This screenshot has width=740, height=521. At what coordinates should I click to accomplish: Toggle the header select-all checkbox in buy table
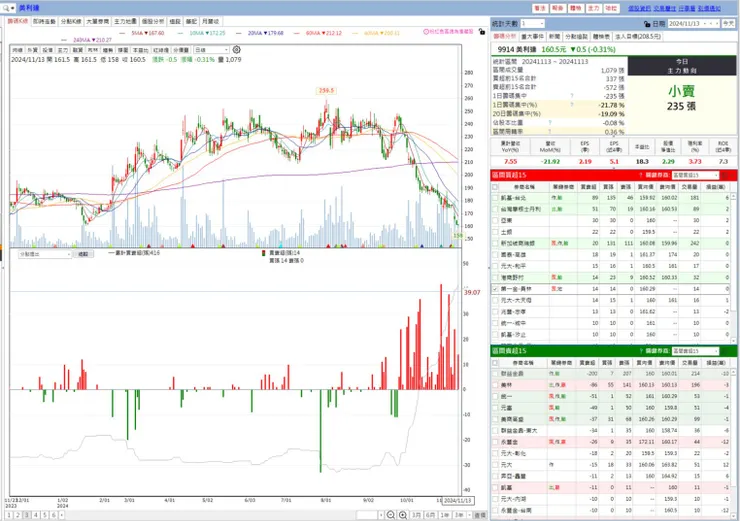pyautogui.click(x=495, y=187)
